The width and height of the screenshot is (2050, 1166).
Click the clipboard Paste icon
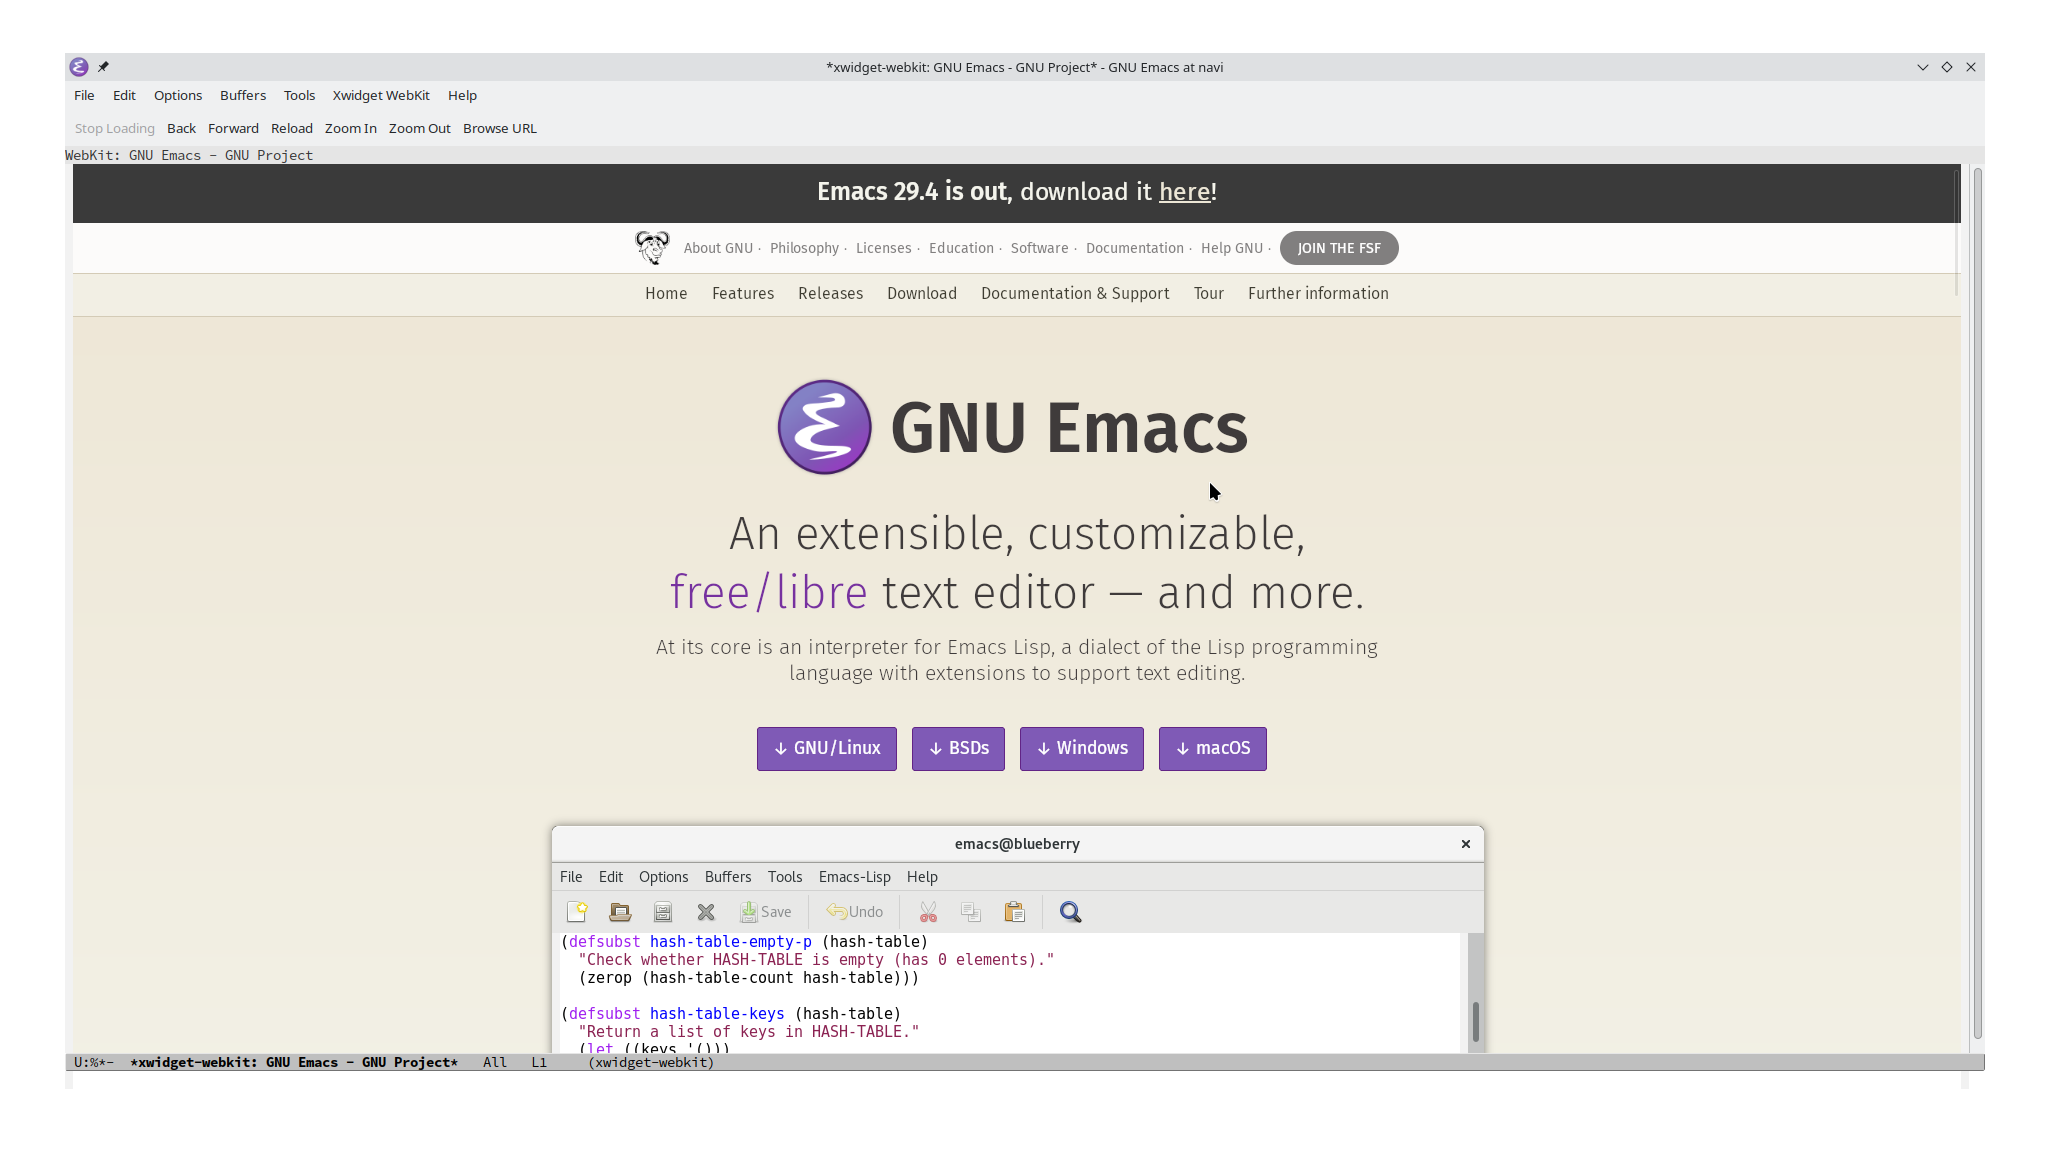click(x=1014, y=912)
